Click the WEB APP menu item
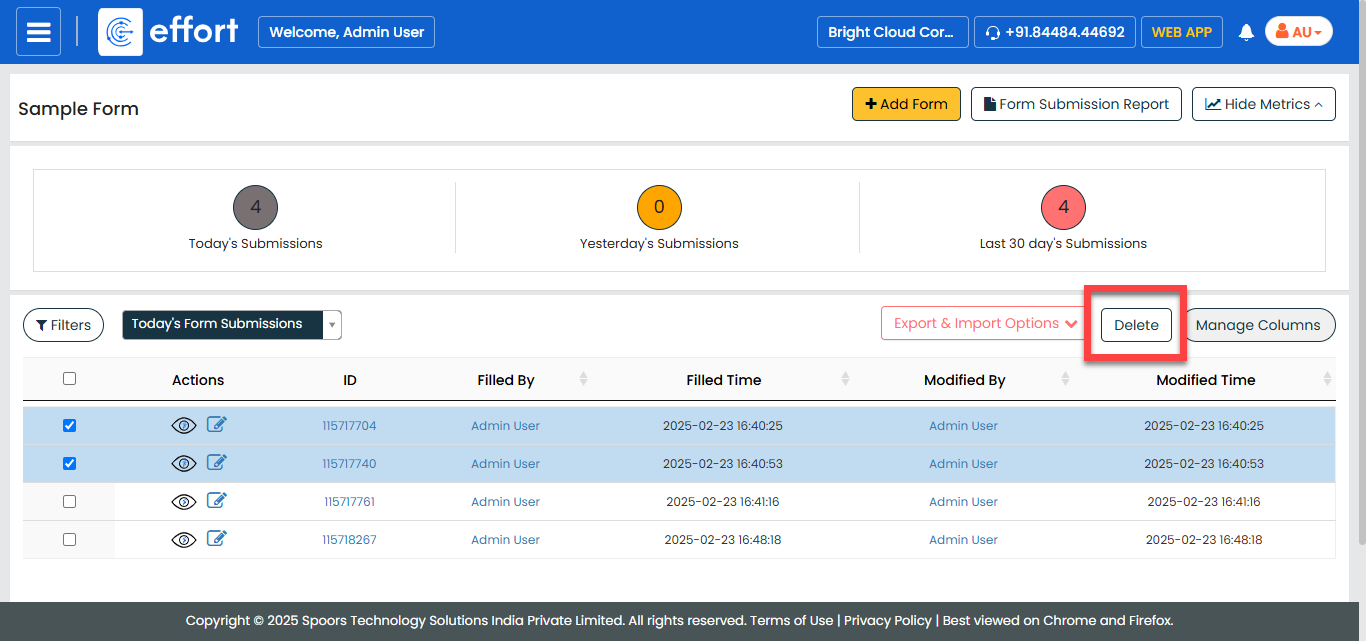The image size is (1366, 641). tap(1181, 32)
